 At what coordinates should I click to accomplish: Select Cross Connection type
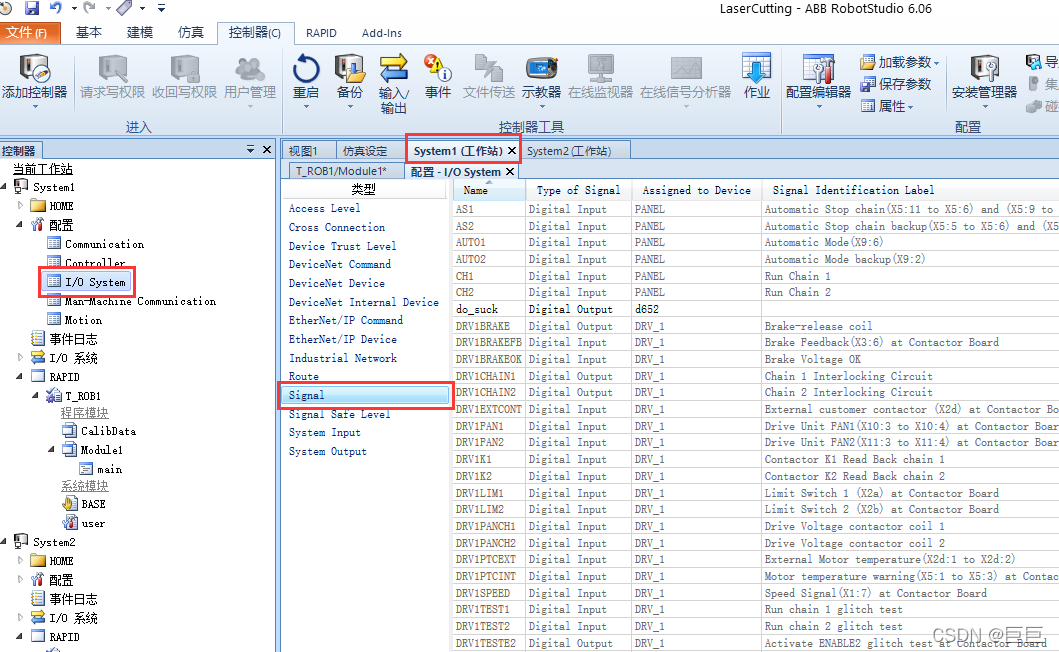click(x=336, y=227)
